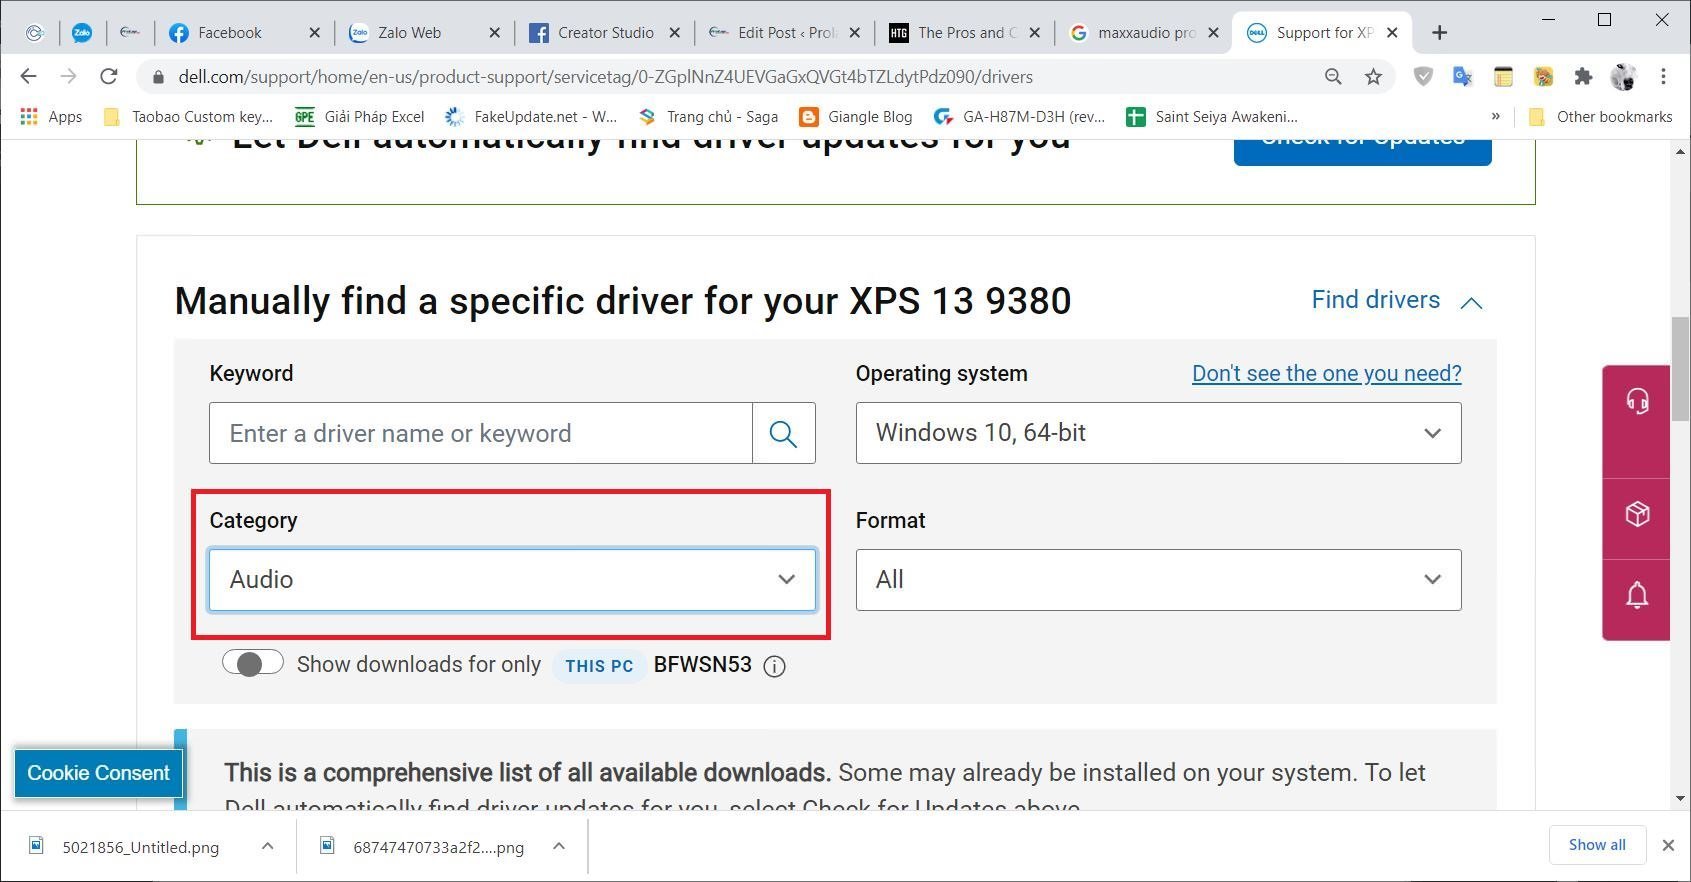Collapse the Find drivers section chevron

tap(1471, 303)
